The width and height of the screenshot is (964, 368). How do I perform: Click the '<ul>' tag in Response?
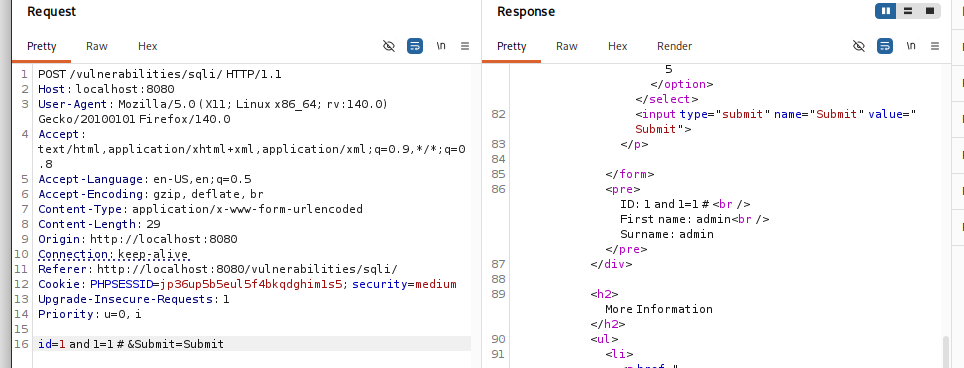[604, 339]
